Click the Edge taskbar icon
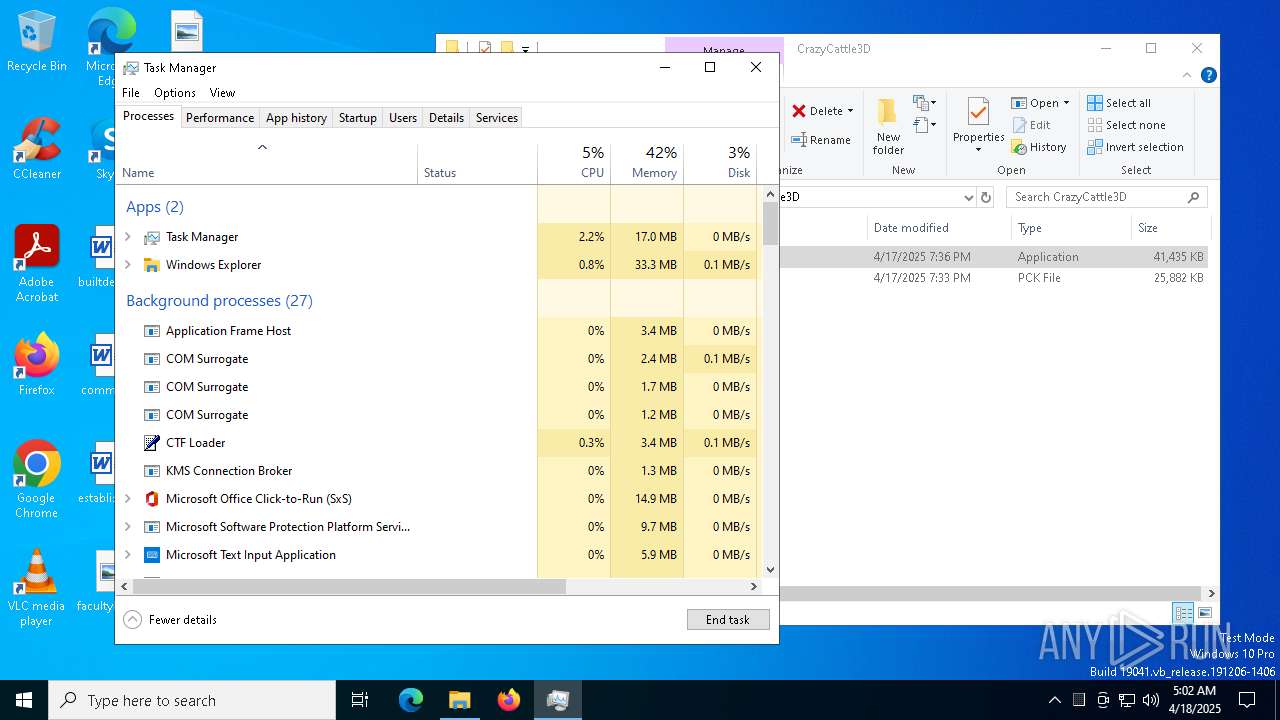The image size is (1280, 720). (411, 700)
